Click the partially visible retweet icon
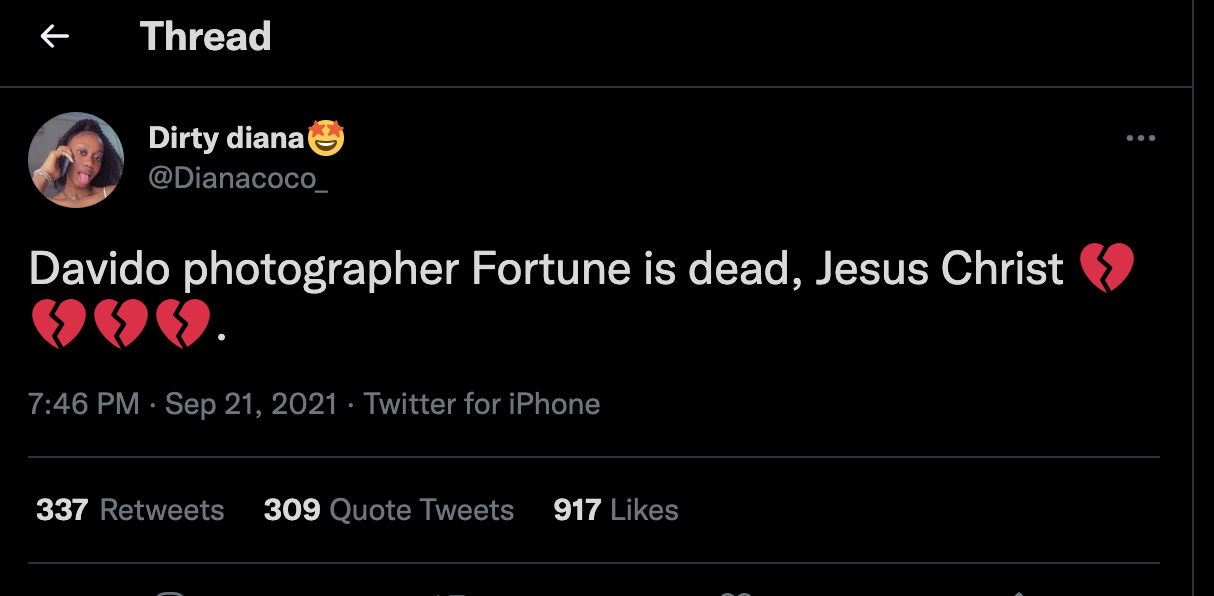Image resolution: width=1214 pixels, height=596 pixels. pyautogui.click(x=452, y=593)
